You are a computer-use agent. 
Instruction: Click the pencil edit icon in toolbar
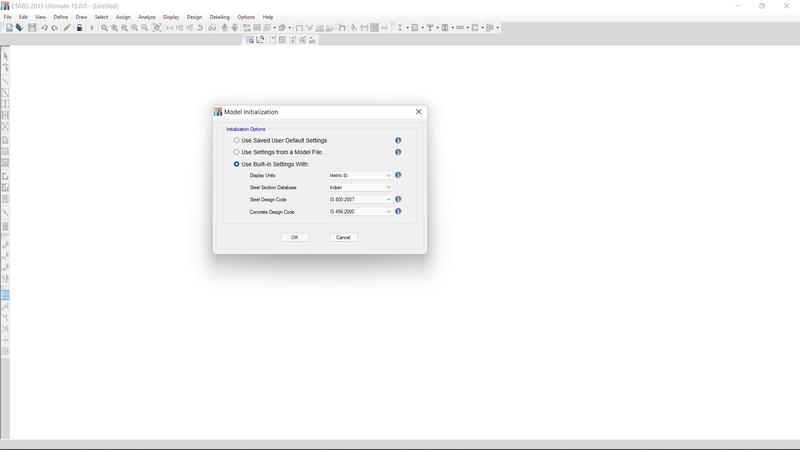coord(67,28)
